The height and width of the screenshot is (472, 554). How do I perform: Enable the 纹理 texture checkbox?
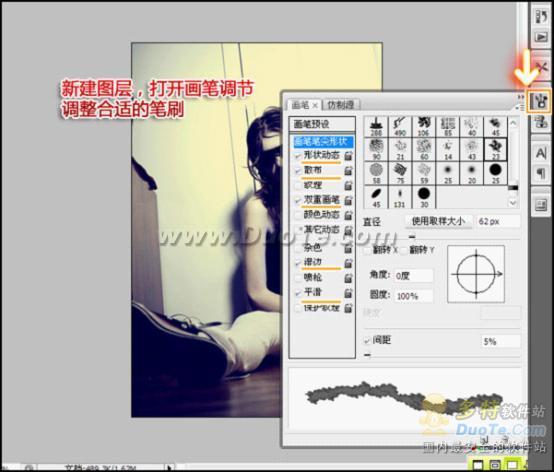pos(298,185)
